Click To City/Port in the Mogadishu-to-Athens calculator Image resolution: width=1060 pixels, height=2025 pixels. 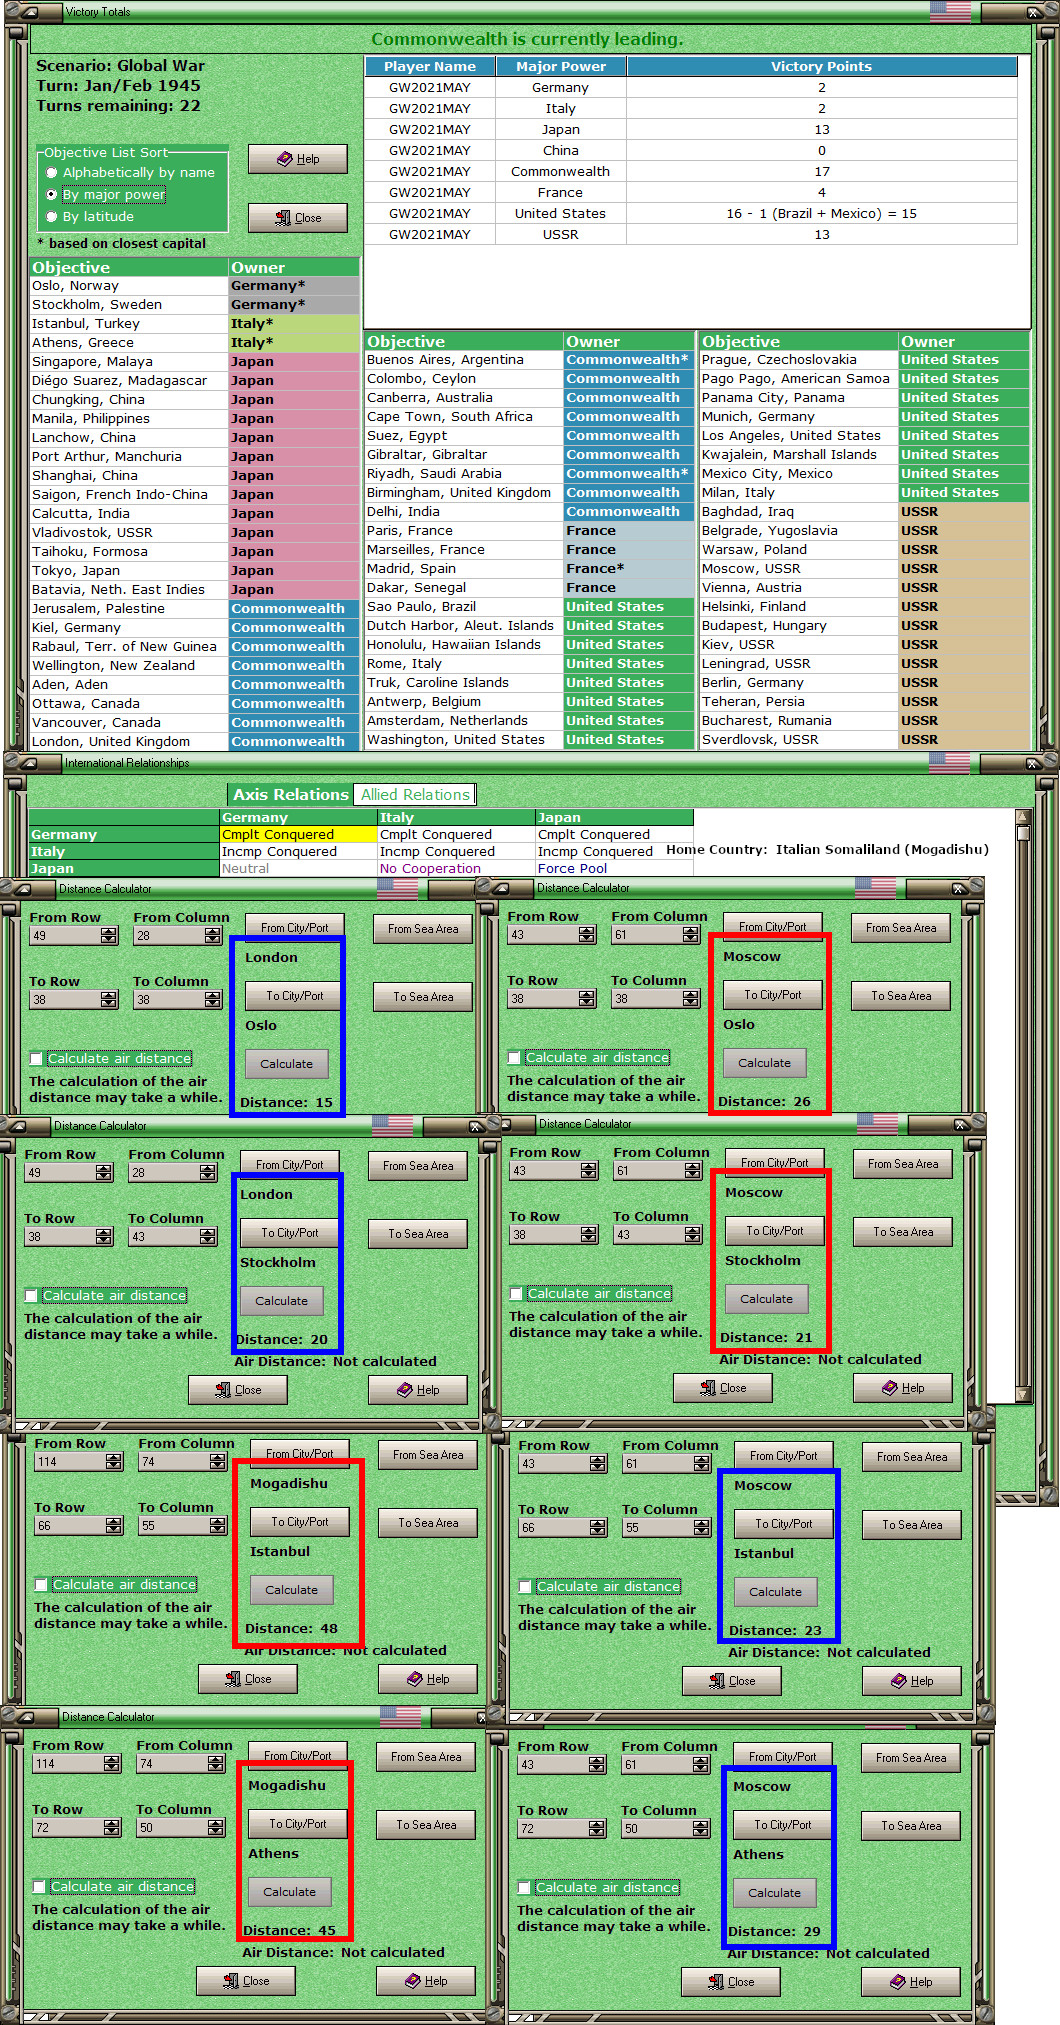[297, 1824]
